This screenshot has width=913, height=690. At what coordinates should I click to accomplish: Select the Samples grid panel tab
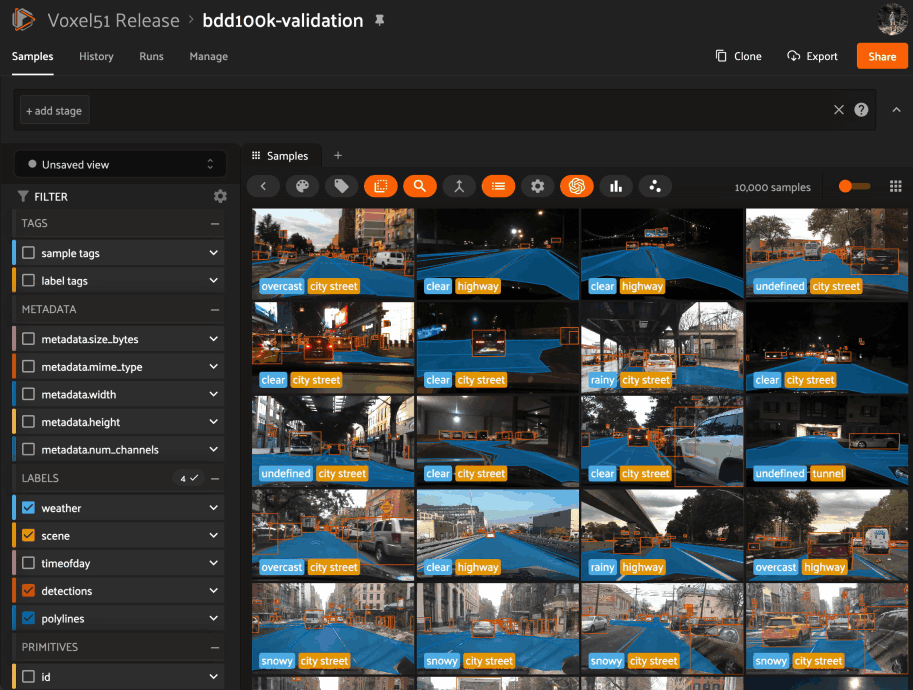(x=281, y=155)
